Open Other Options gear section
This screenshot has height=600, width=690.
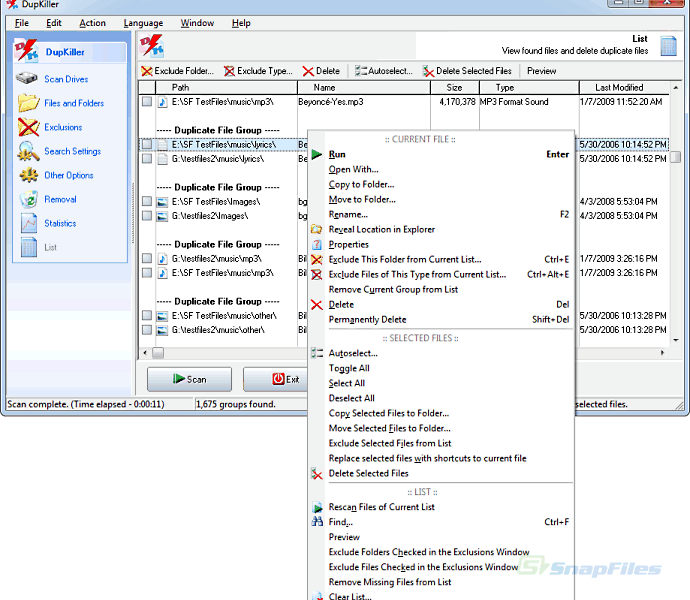point(56,175)
